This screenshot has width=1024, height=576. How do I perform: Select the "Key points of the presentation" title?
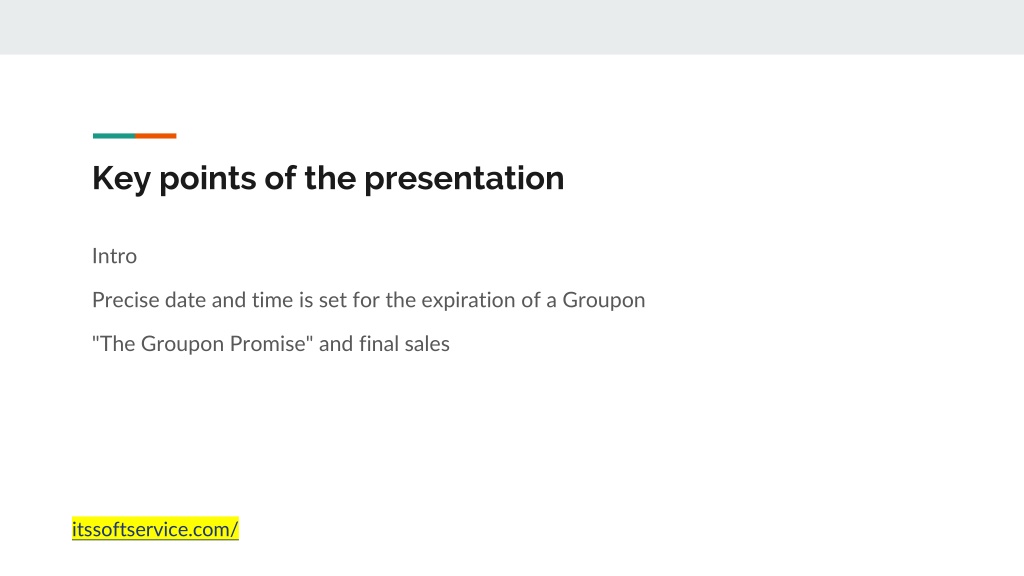click(328, 178)
